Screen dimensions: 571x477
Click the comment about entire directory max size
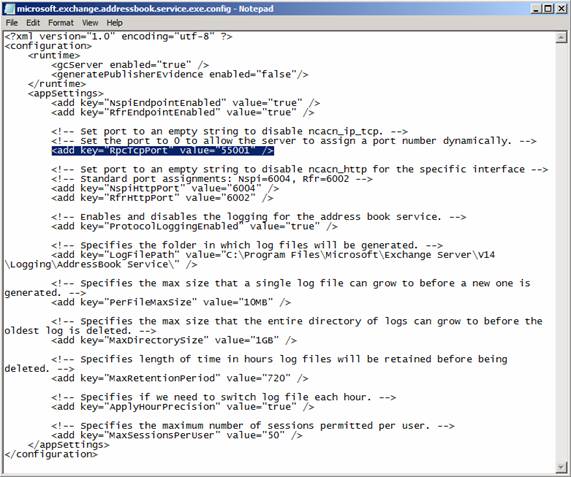point(297,321)
